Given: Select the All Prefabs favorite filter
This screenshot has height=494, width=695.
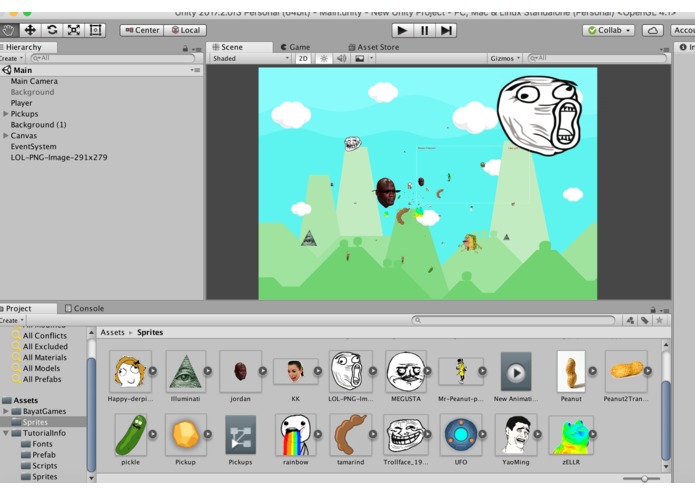Looking at the screenshot, I should (x=42, y=379).
